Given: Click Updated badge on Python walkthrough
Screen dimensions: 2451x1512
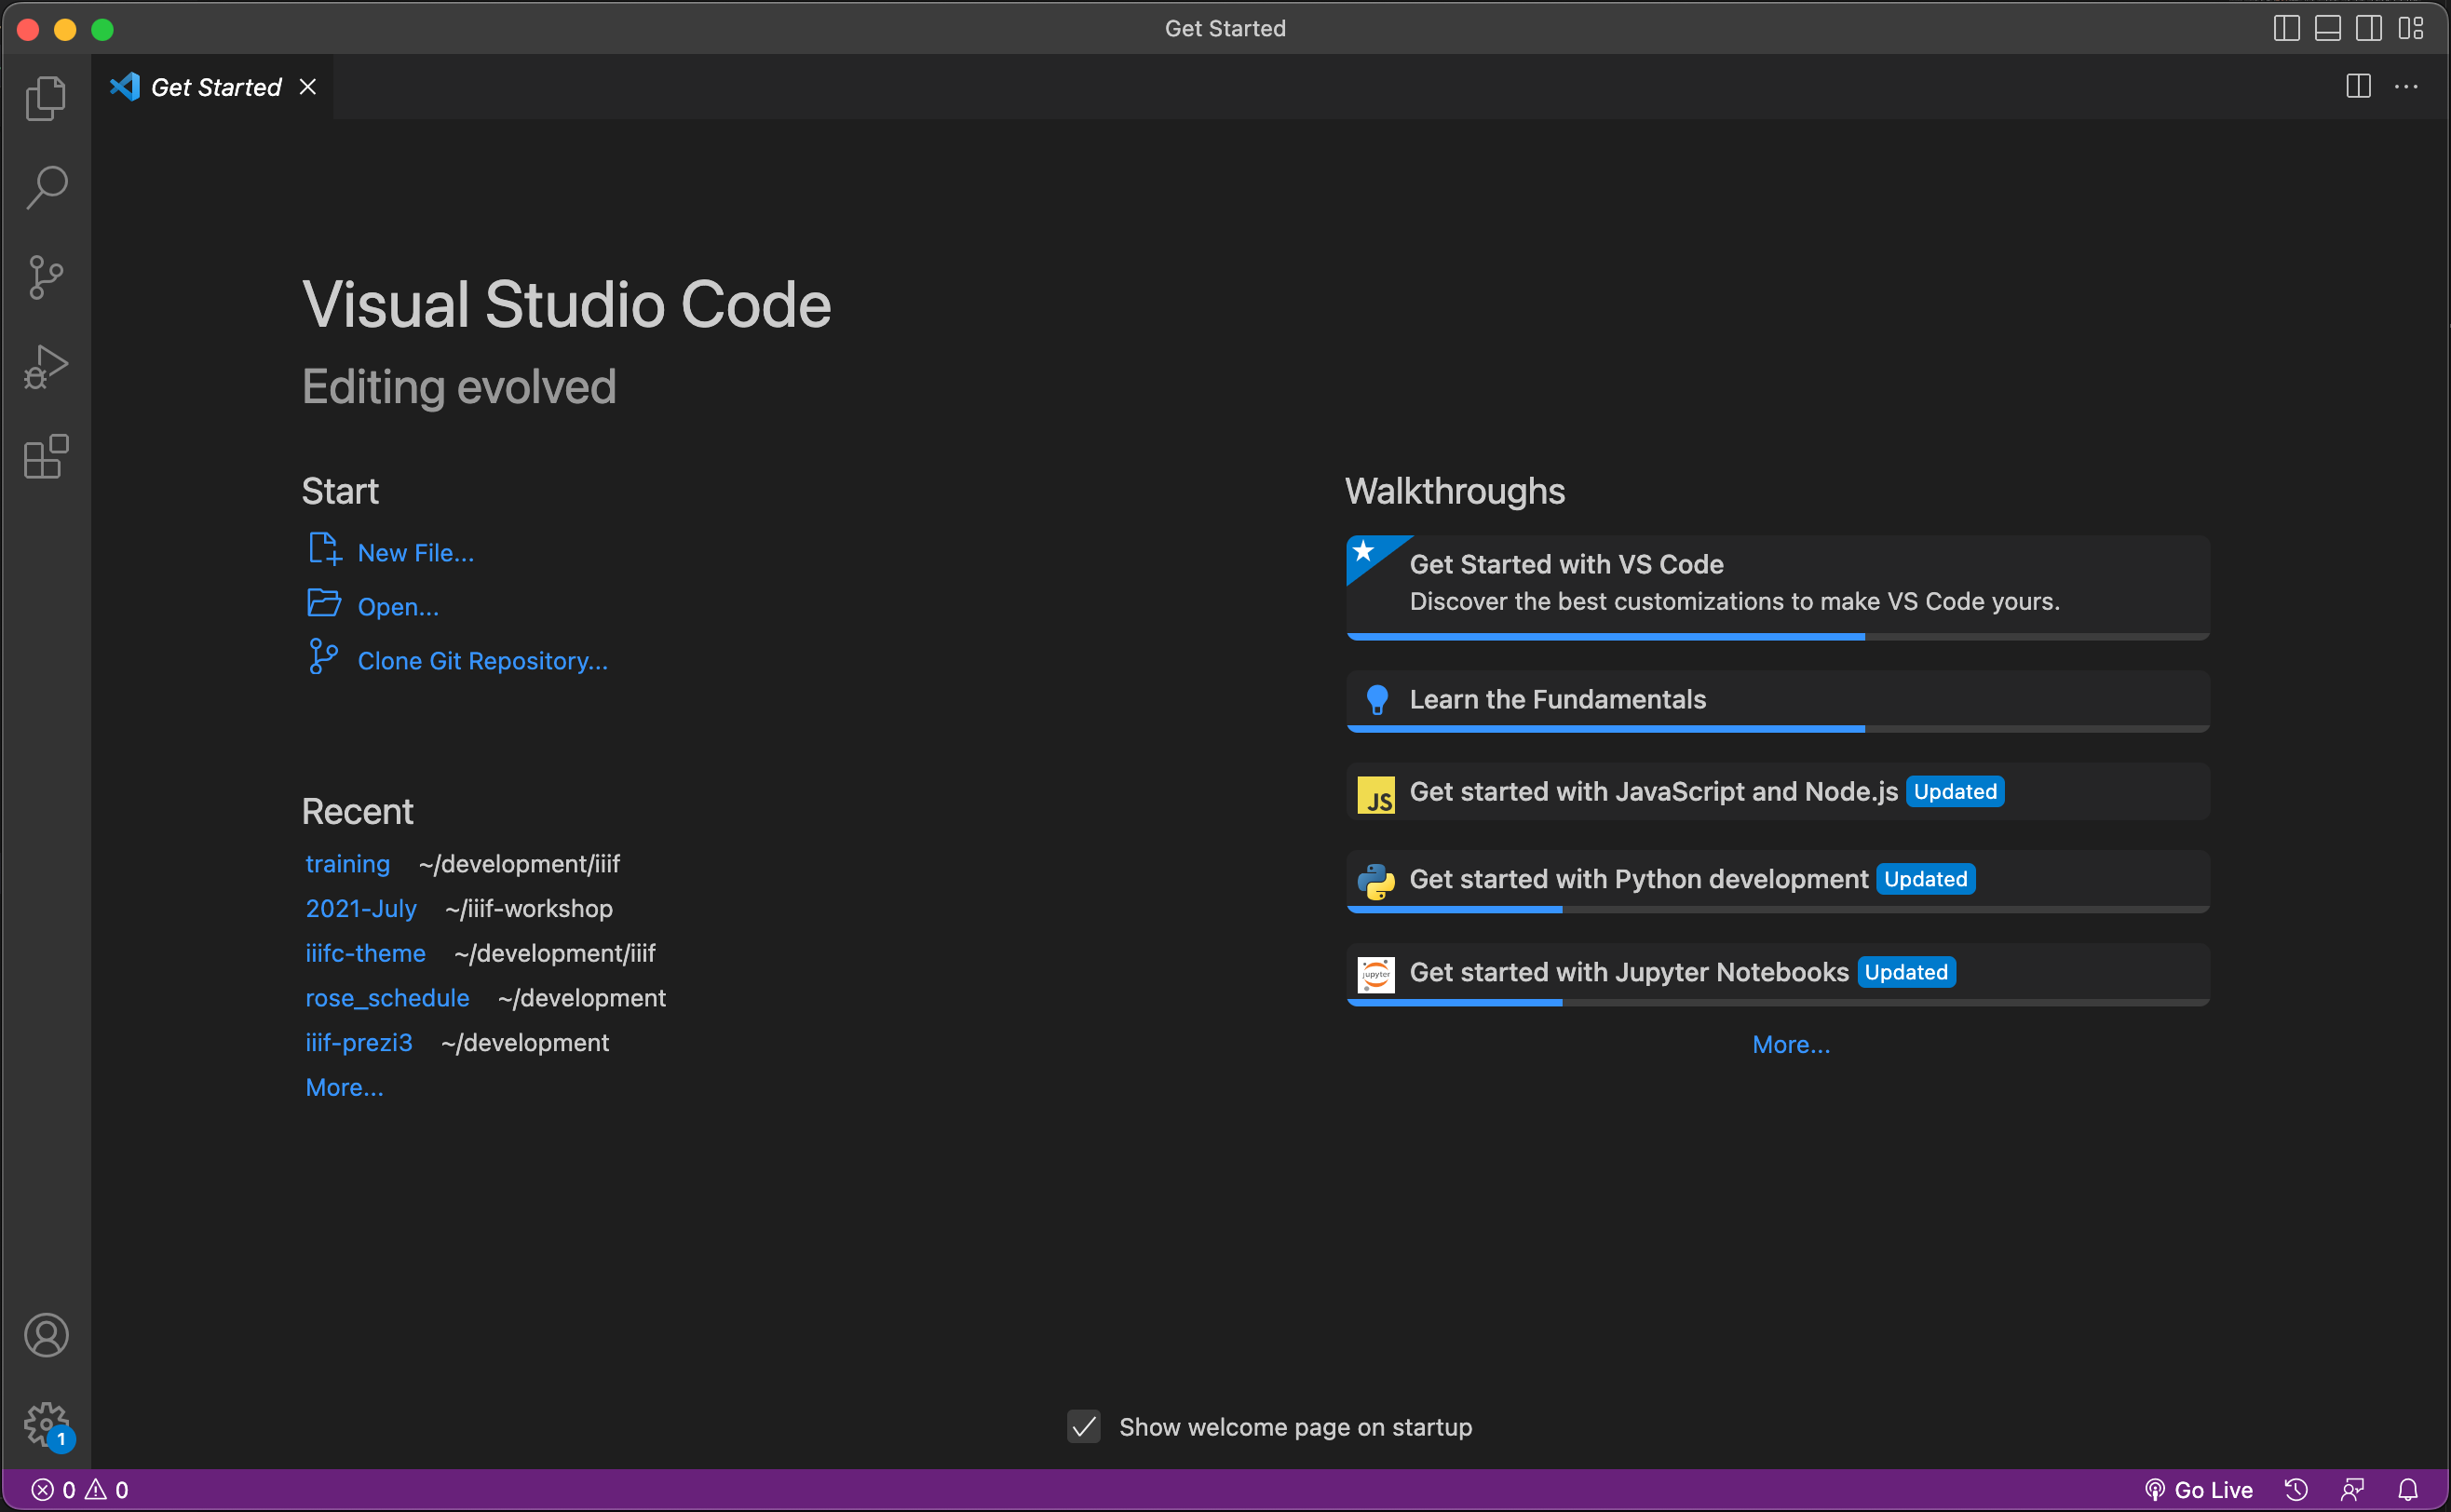Looking at the screenshot, I should (x=1925, y=880).
